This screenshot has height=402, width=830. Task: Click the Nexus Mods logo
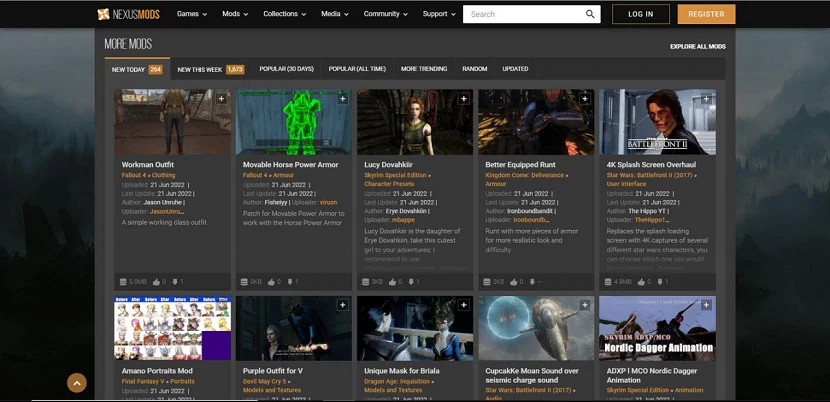(130, 14)
